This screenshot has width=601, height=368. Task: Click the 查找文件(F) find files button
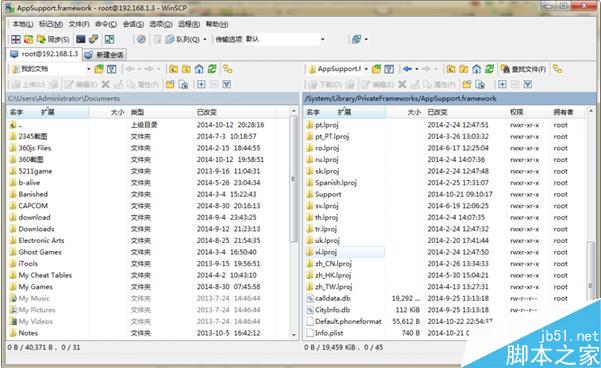(524, 69)
